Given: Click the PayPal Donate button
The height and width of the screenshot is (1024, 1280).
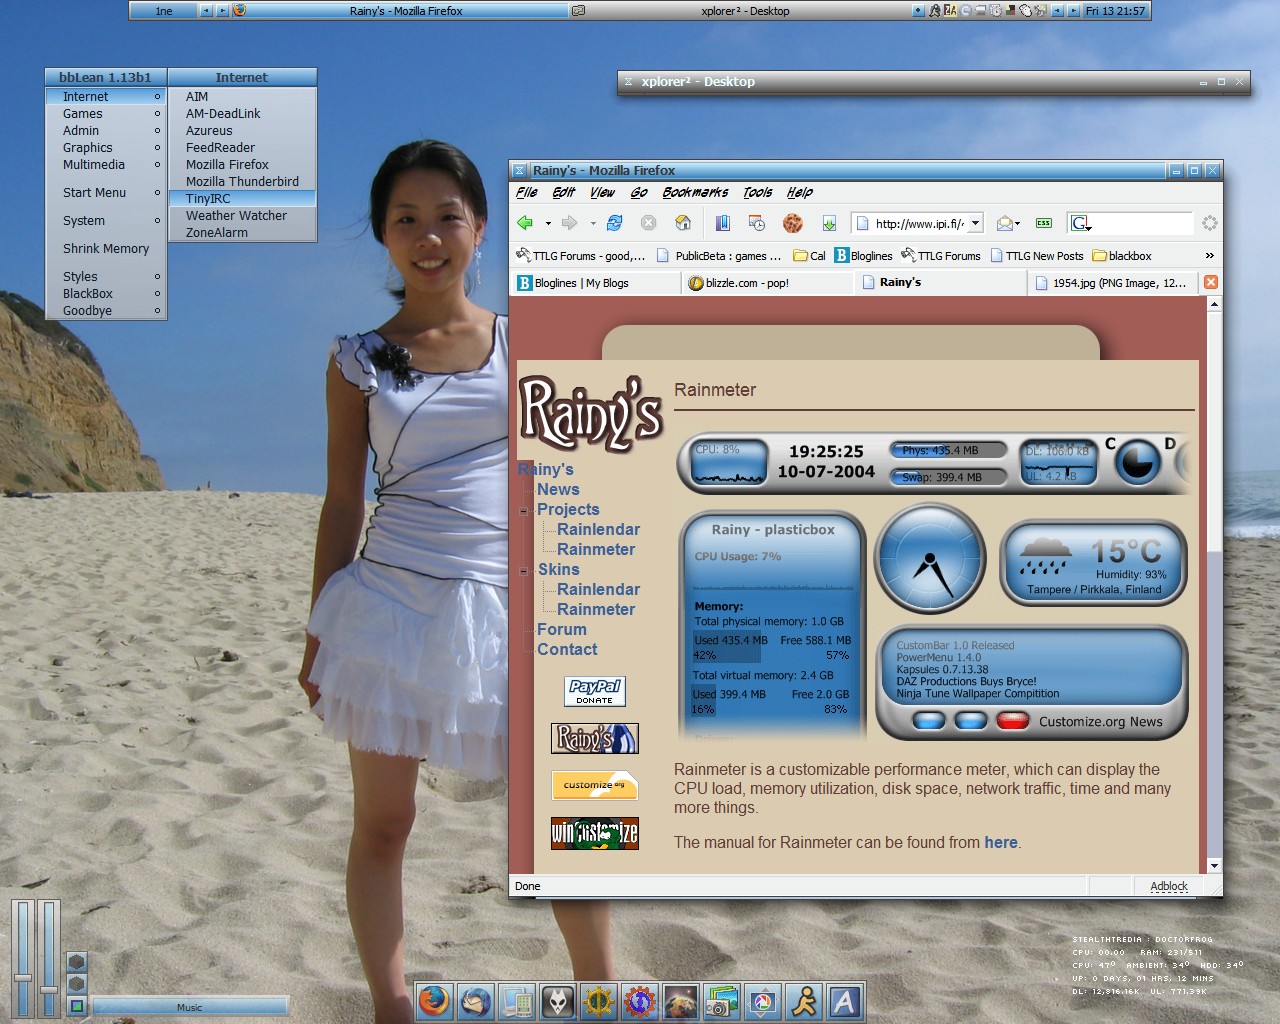Looking at the screenshot, I should 595,691.
